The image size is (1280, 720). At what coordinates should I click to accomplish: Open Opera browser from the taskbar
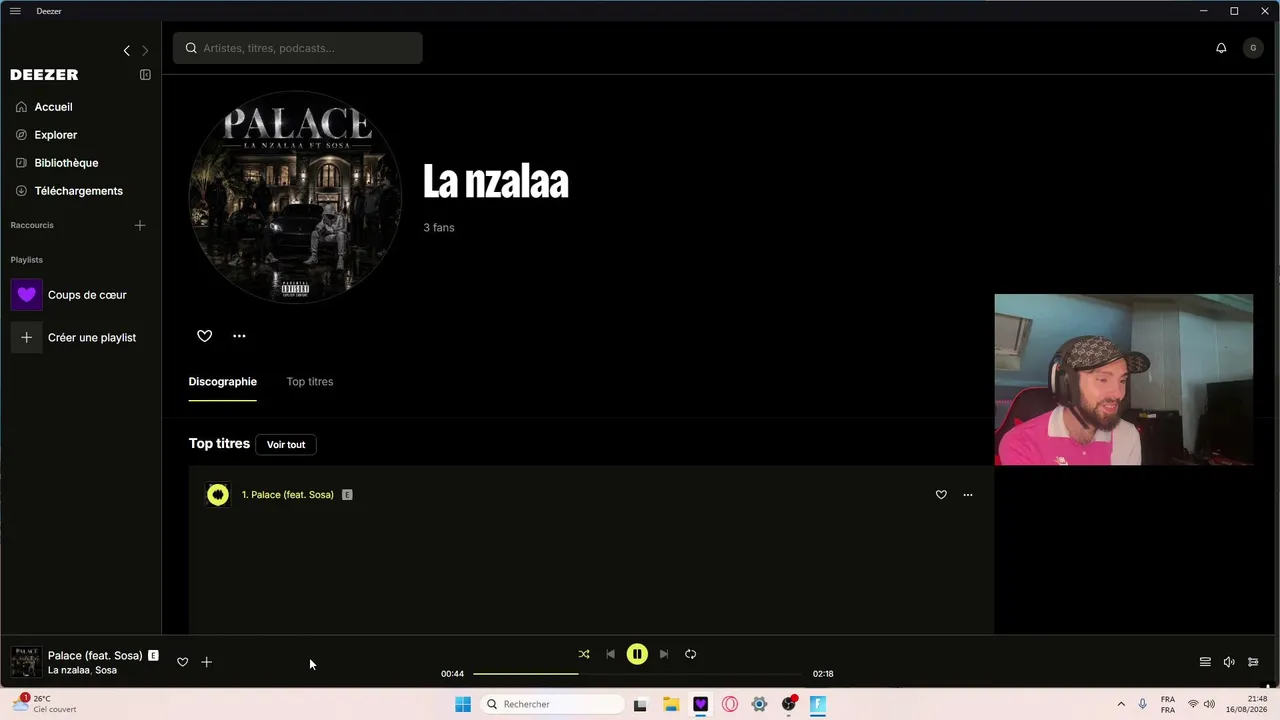[x=730, y=704]
